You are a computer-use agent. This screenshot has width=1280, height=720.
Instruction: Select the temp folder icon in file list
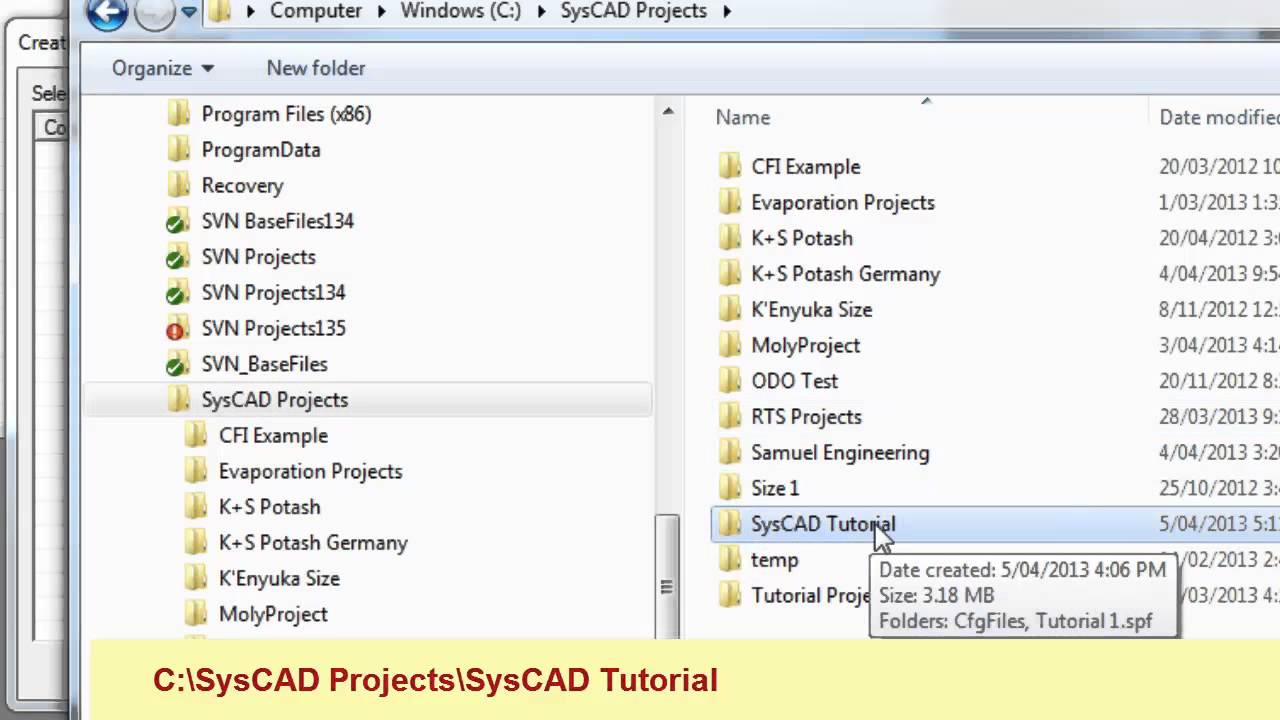coord(730,560)
